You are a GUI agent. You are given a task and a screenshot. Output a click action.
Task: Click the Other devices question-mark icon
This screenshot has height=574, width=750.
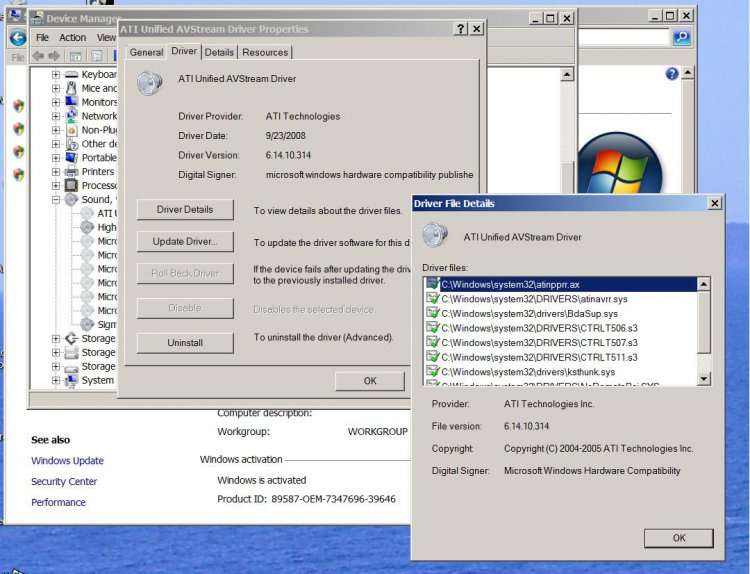click(71, 144)
